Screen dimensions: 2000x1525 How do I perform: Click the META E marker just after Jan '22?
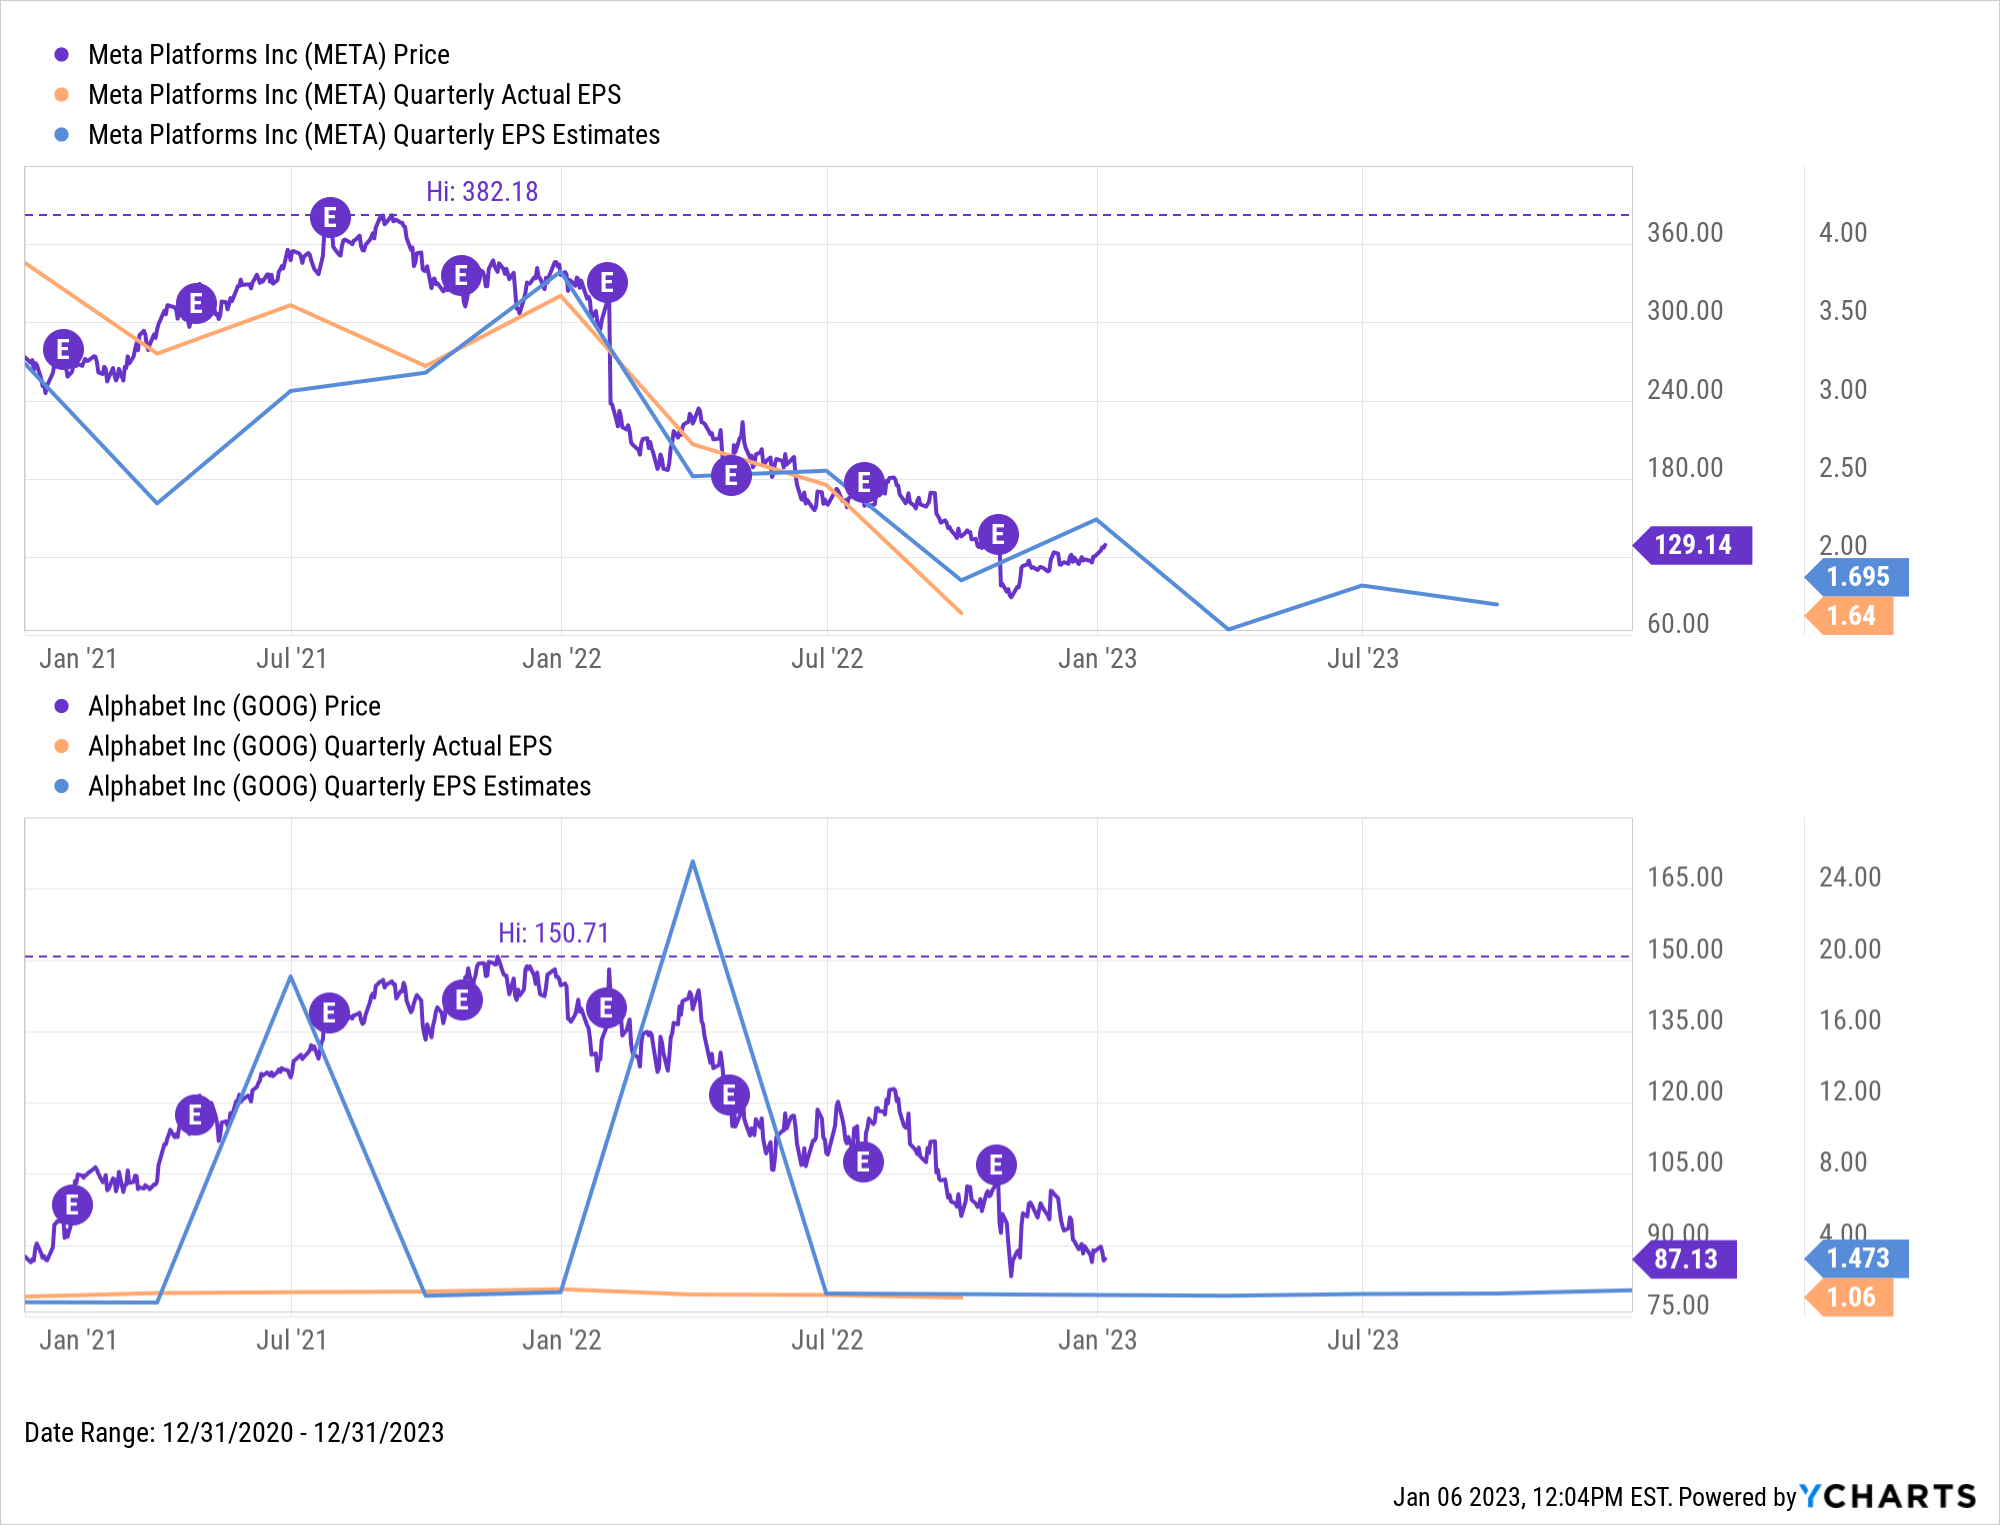tap(607, 283)
